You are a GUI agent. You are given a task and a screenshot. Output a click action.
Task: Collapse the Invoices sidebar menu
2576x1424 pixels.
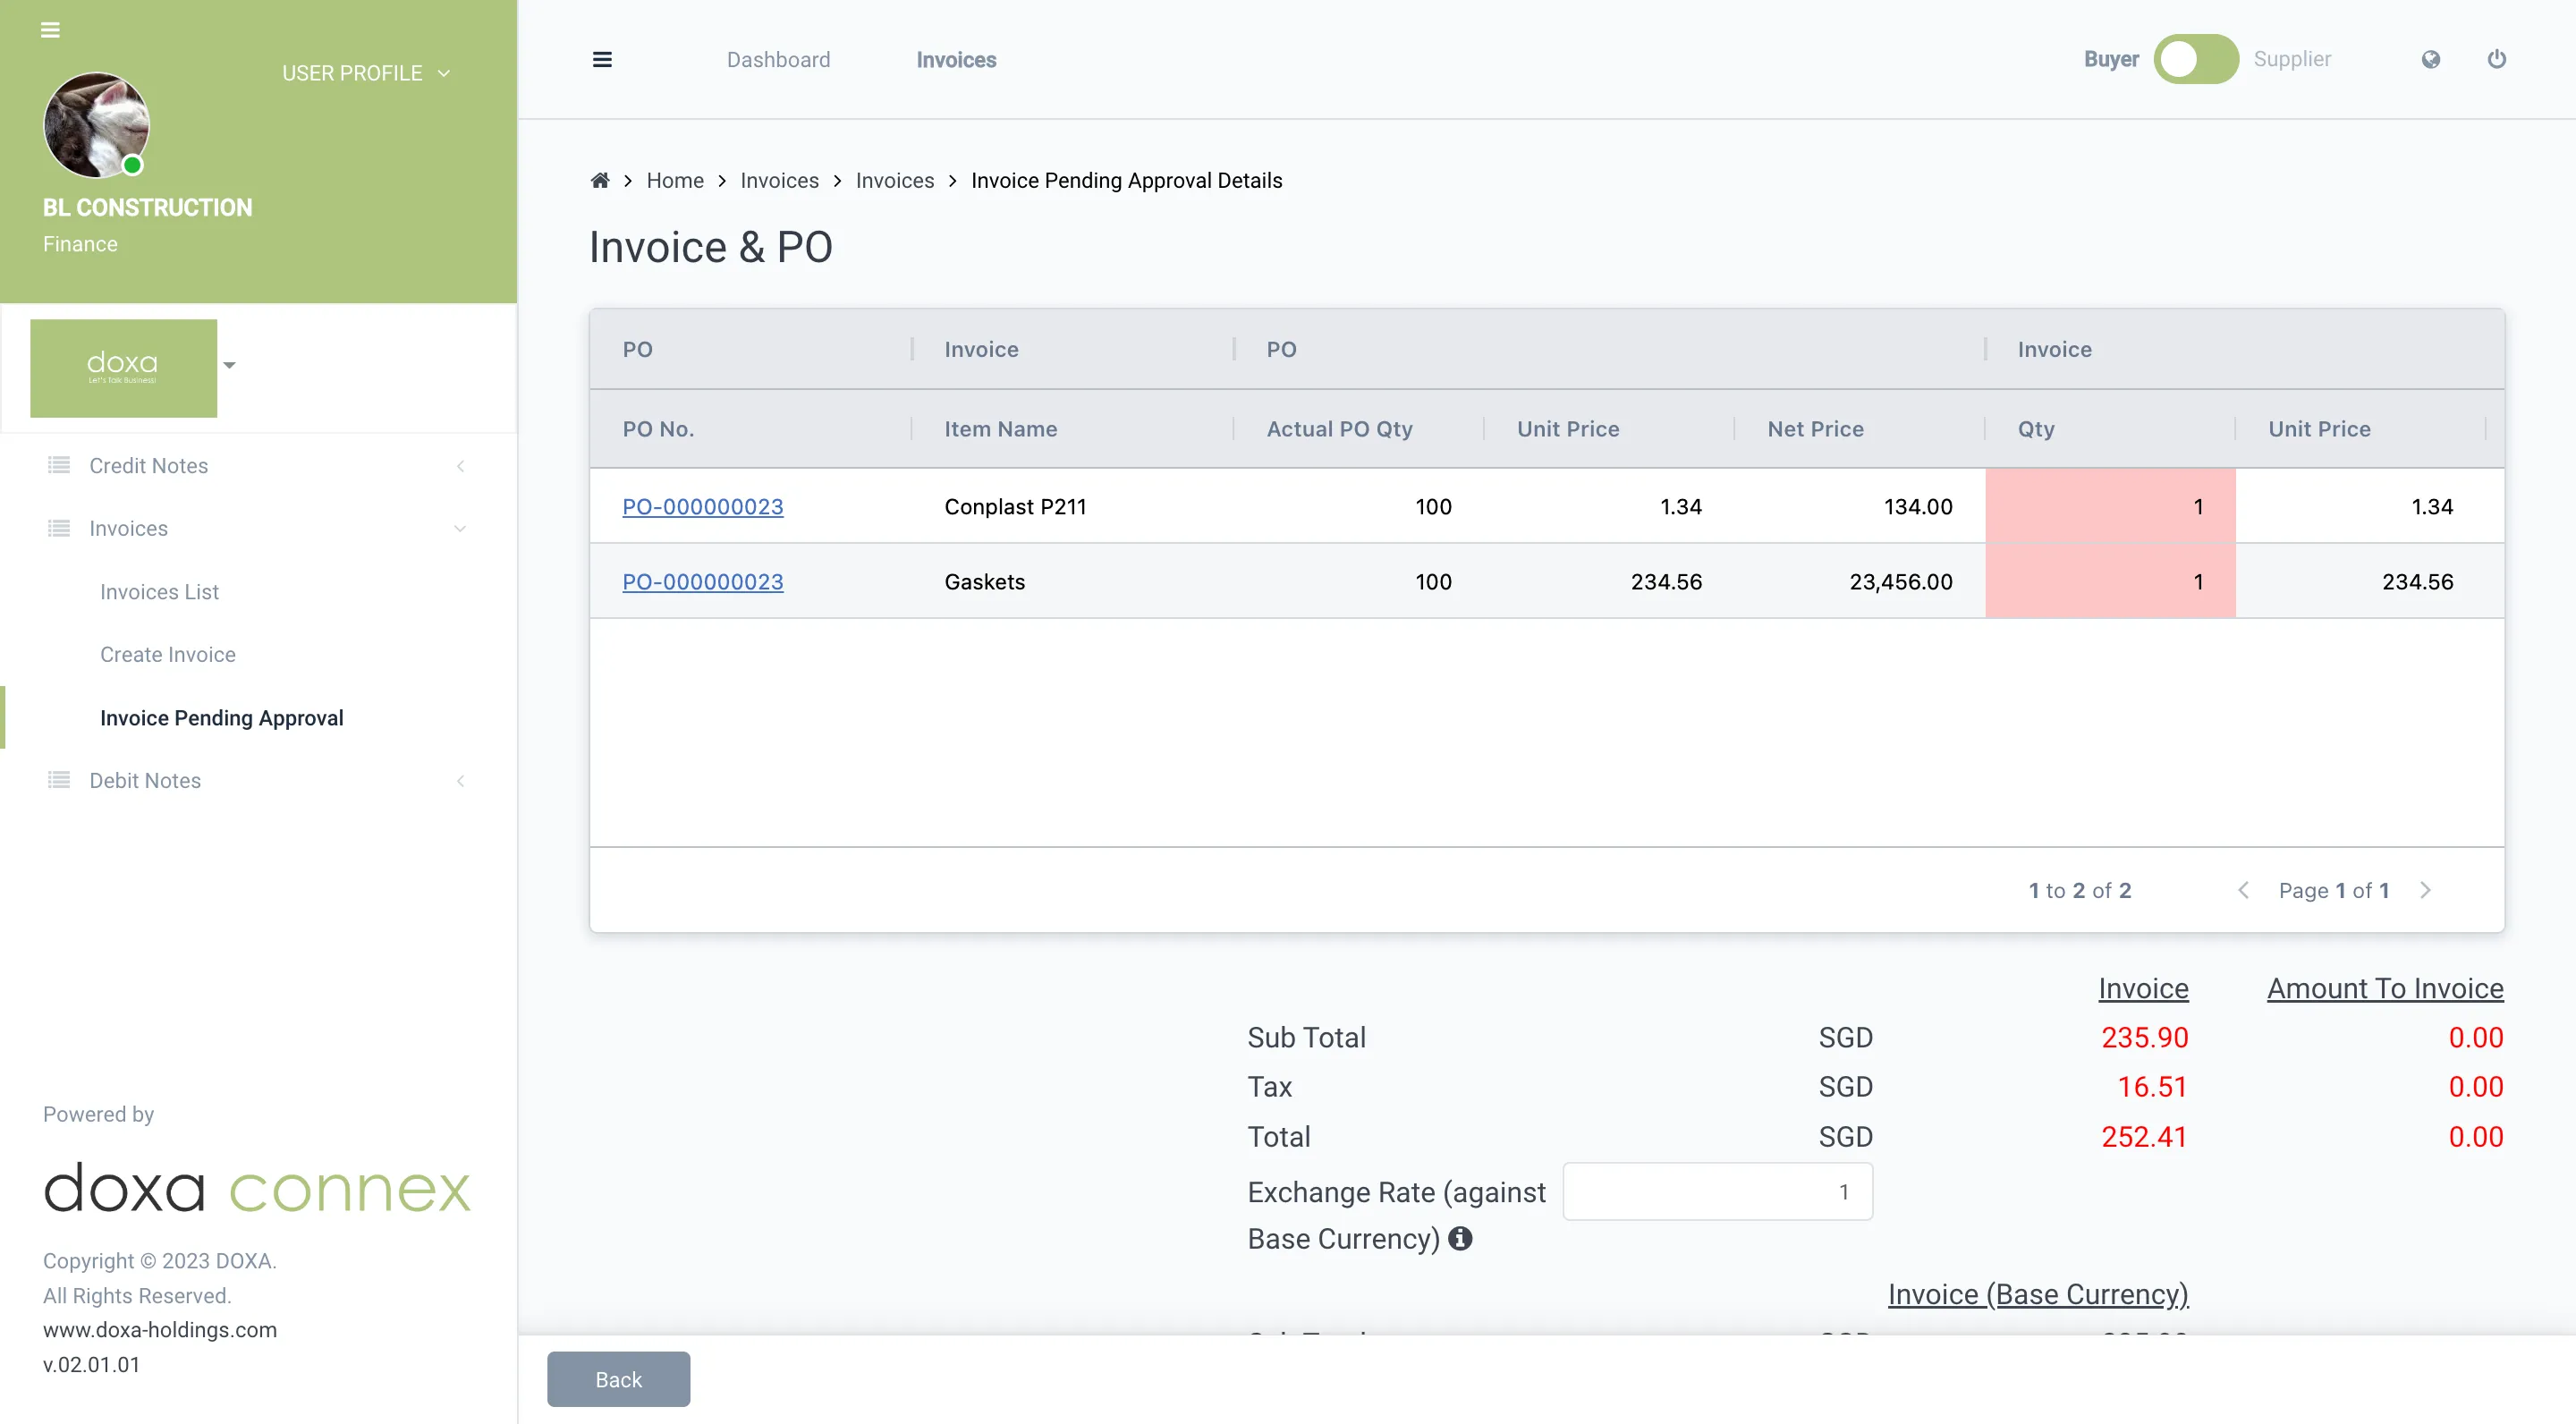[460, 529]
